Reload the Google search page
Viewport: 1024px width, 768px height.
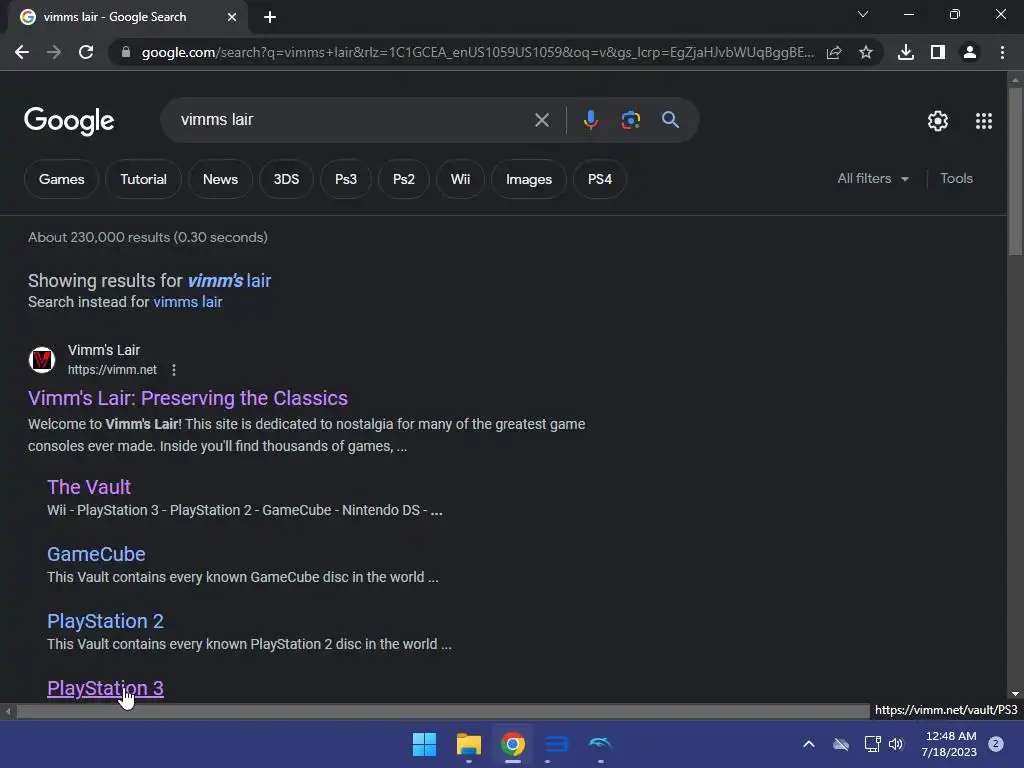tap(86, 52)
